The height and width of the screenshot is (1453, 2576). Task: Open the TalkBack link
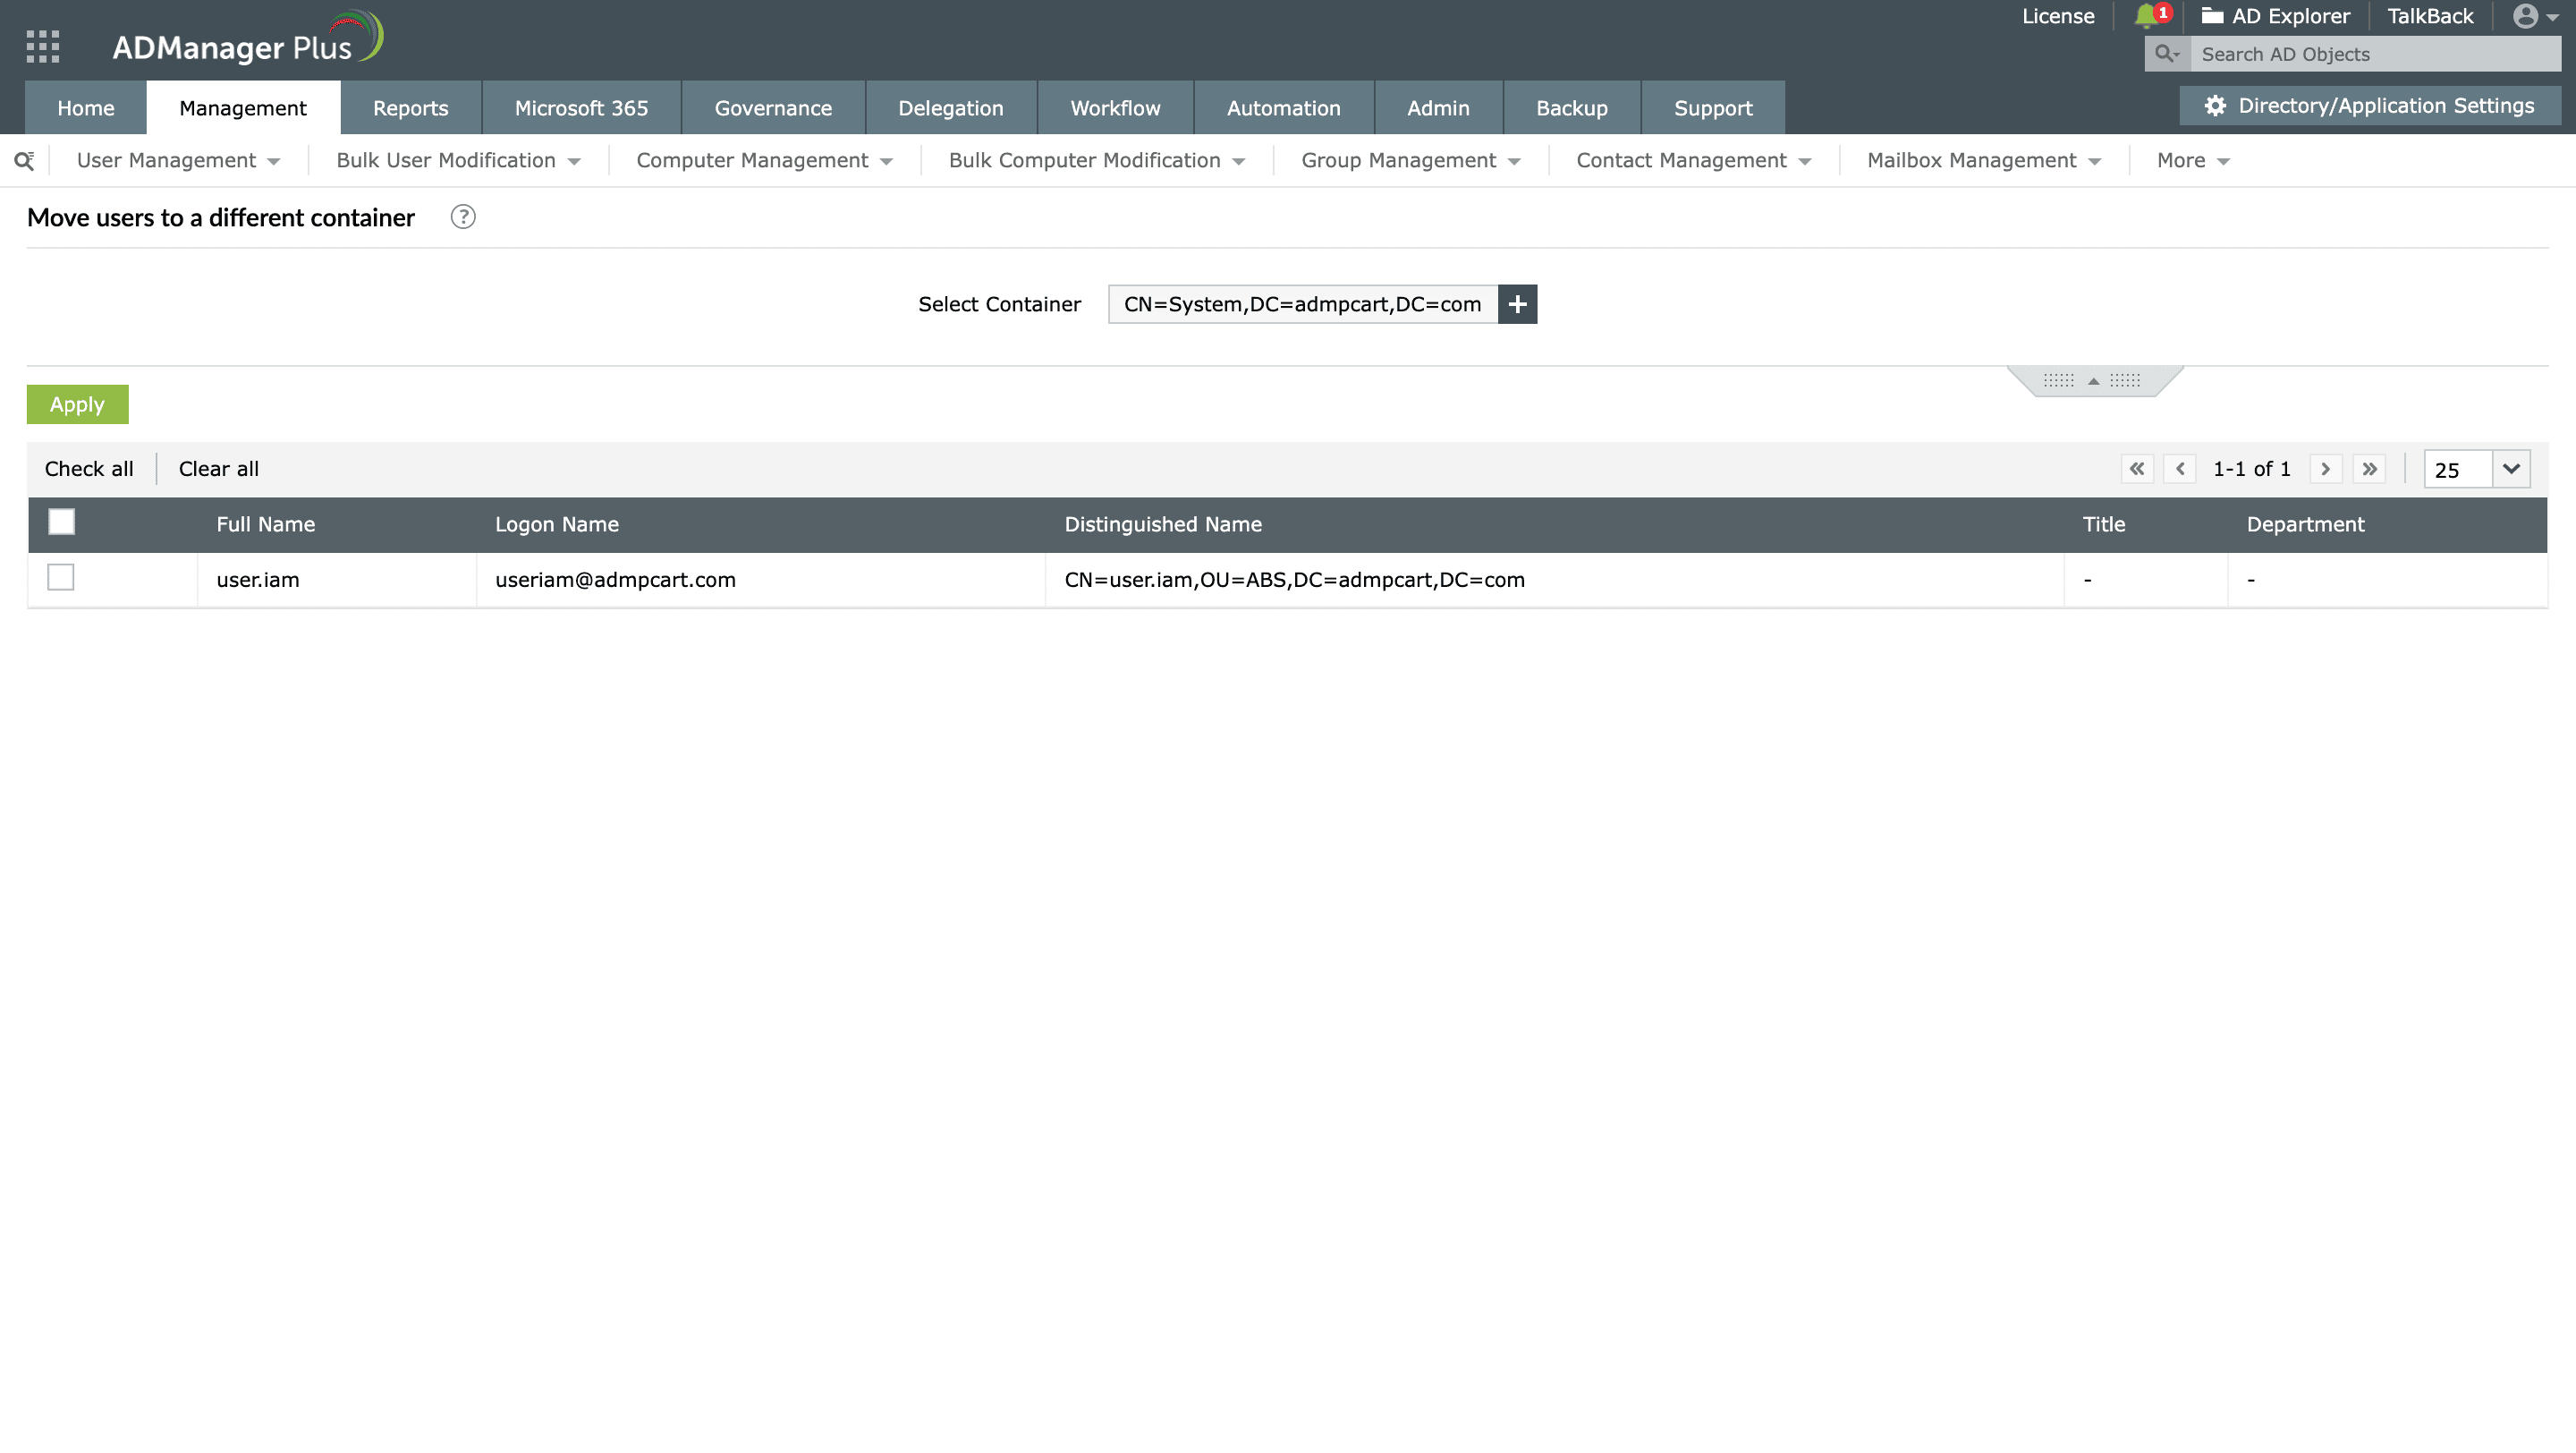point(2430,16)
